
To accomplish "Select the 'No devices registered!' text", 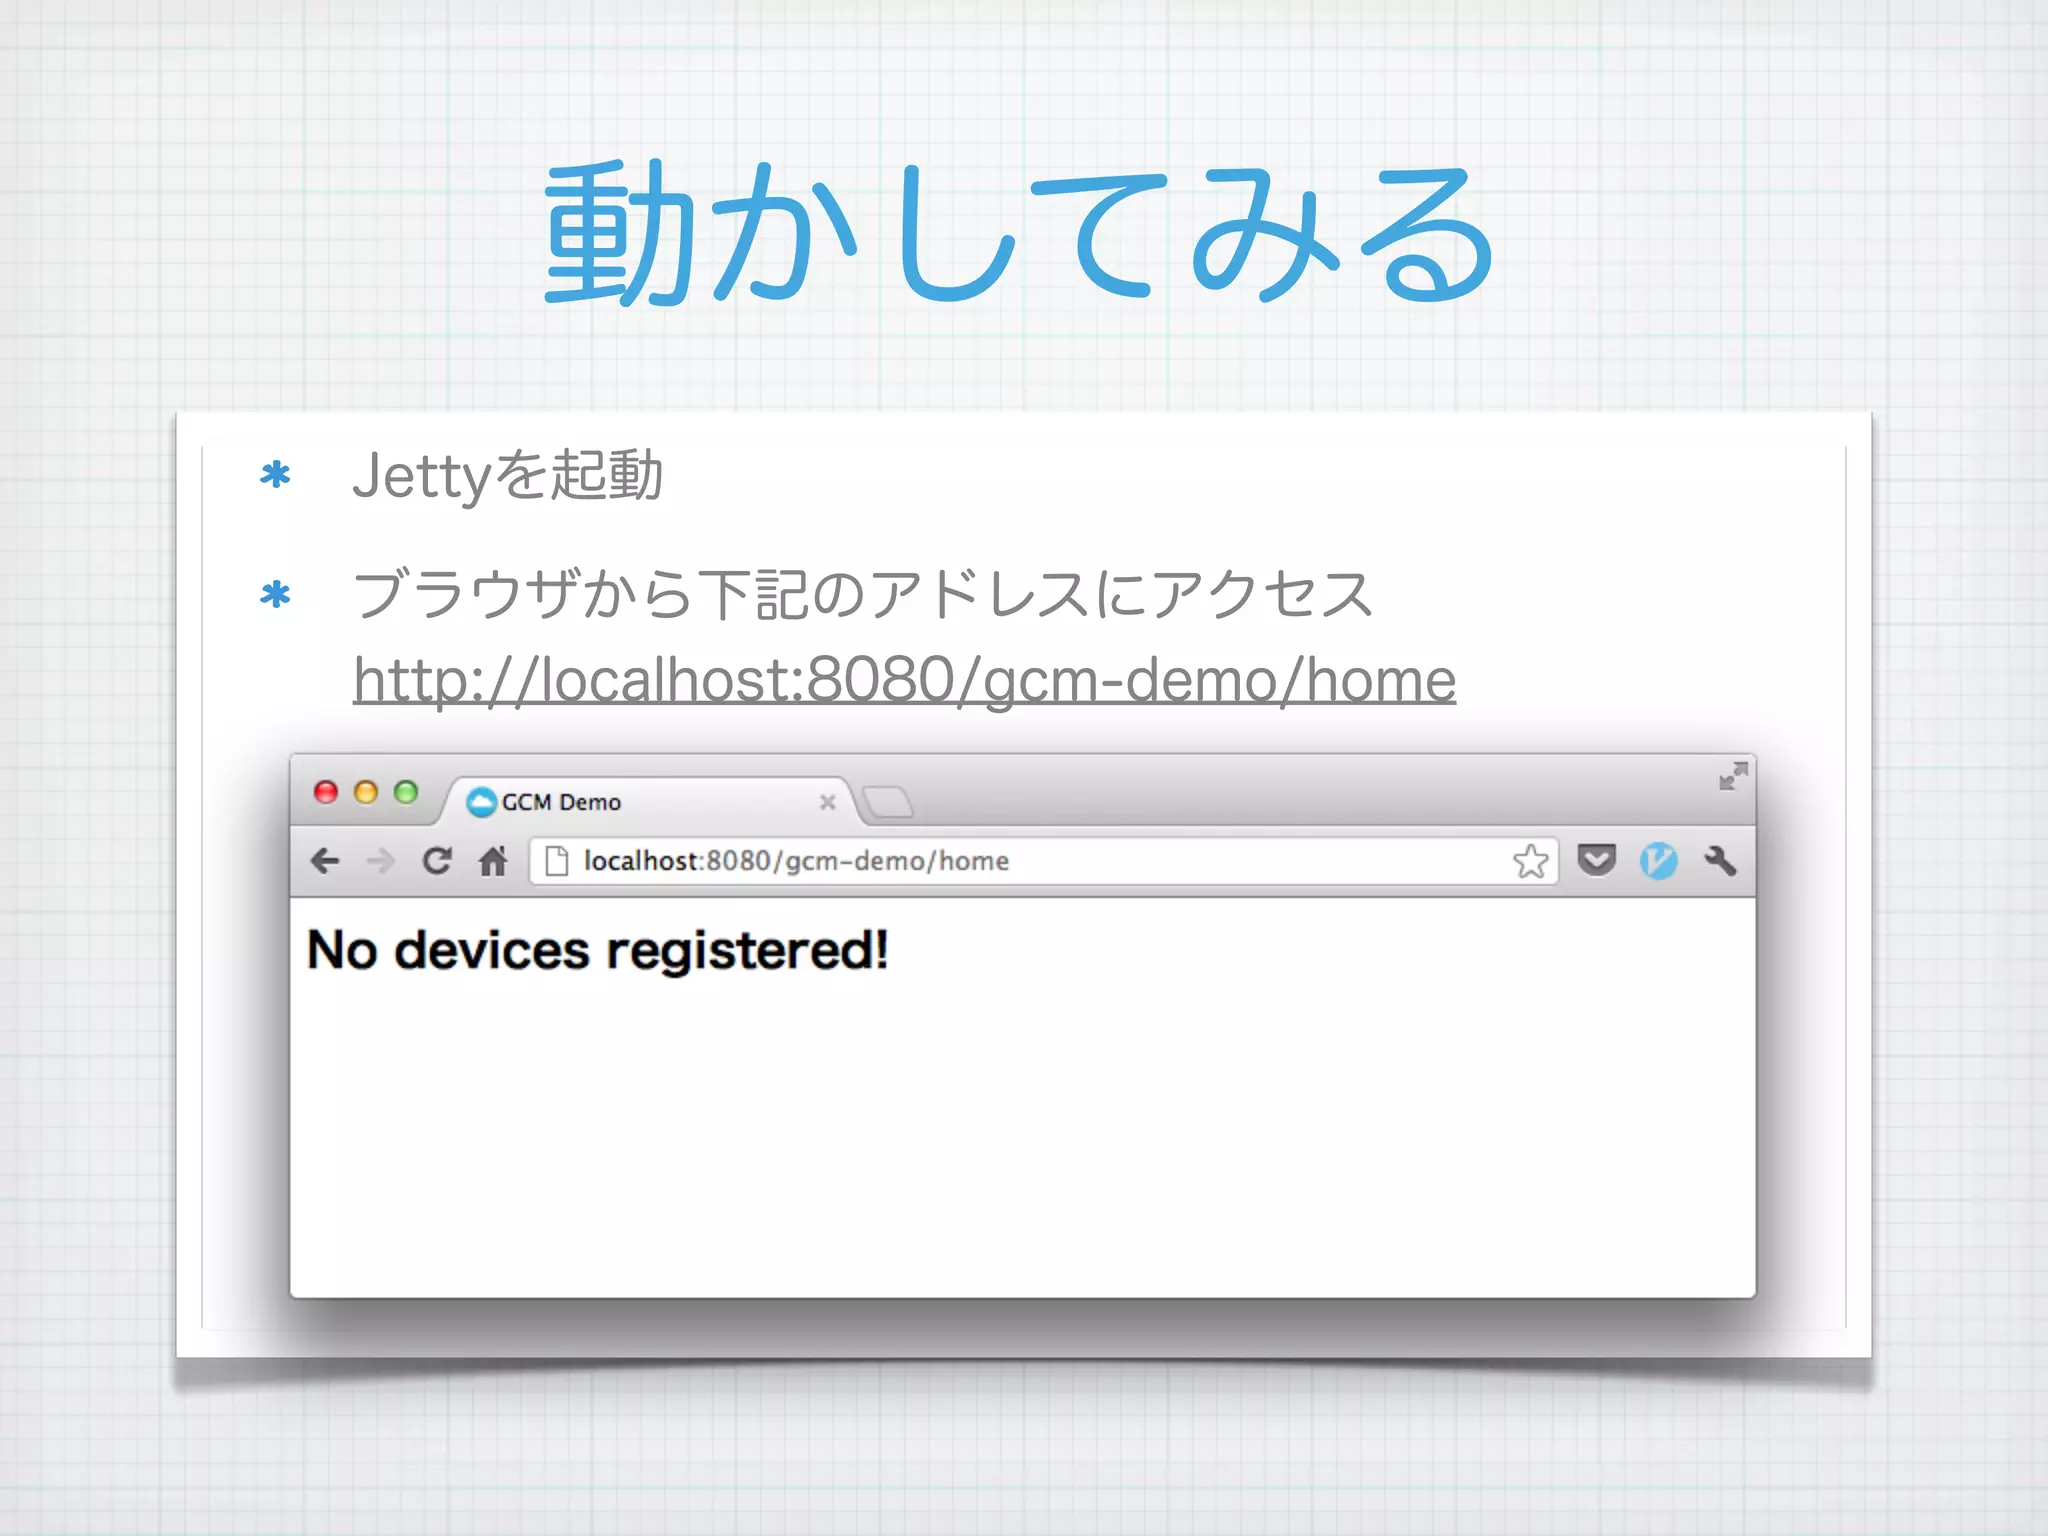I will (x=597, y=949).
